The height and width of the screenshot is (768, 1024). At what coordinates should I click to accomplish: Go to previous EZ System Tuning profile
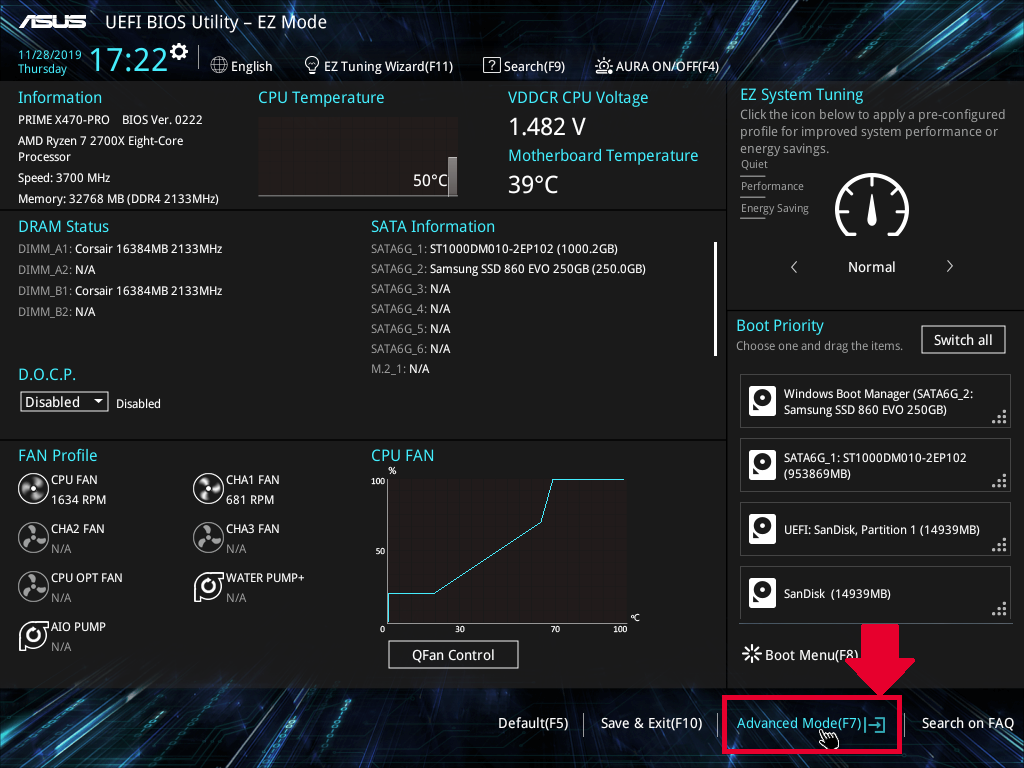pos(794,266)
